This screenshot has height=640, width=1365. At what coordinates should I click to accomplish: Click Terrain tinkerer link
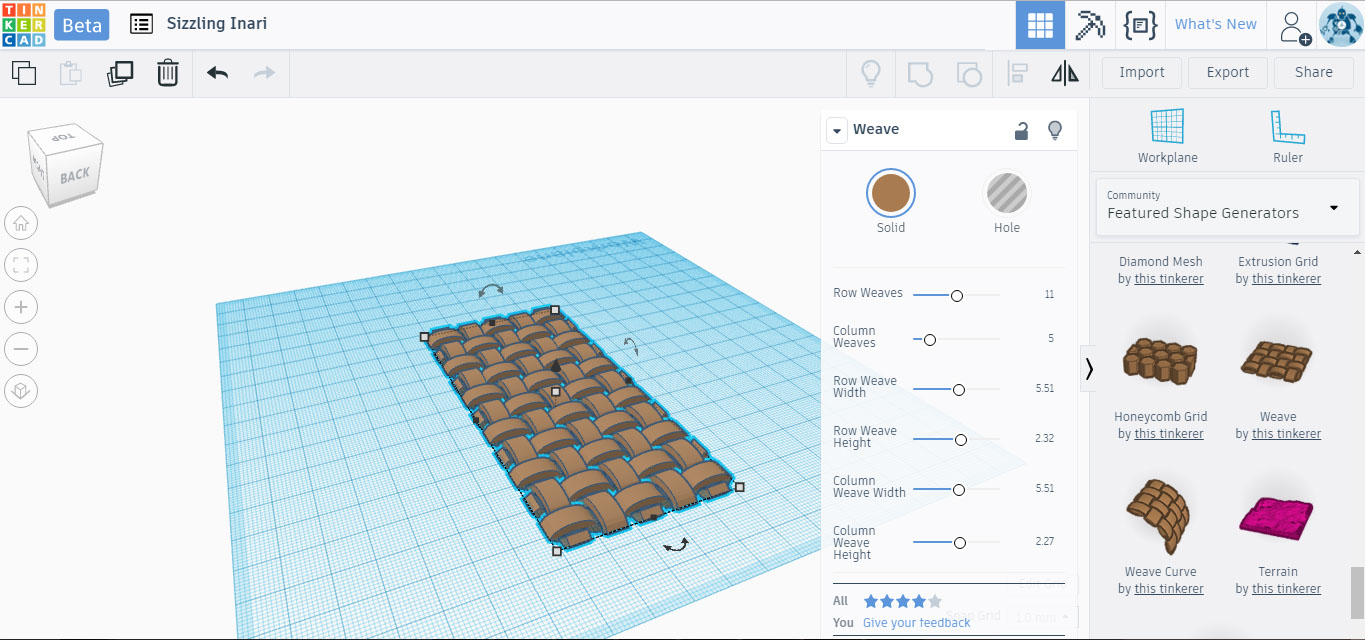pos(1286,589)
